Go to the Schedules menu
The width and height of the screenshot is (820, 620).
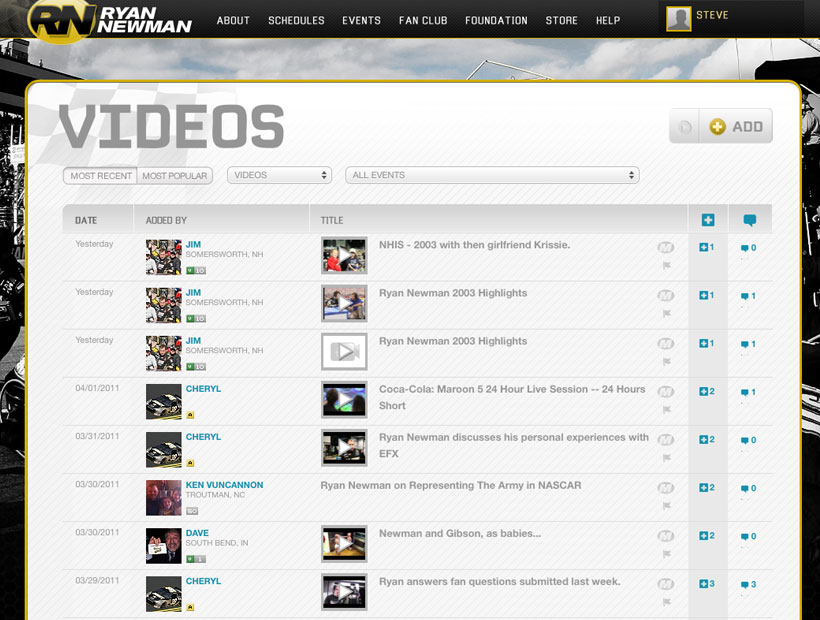pyautogui.click(x=297, y=20)
